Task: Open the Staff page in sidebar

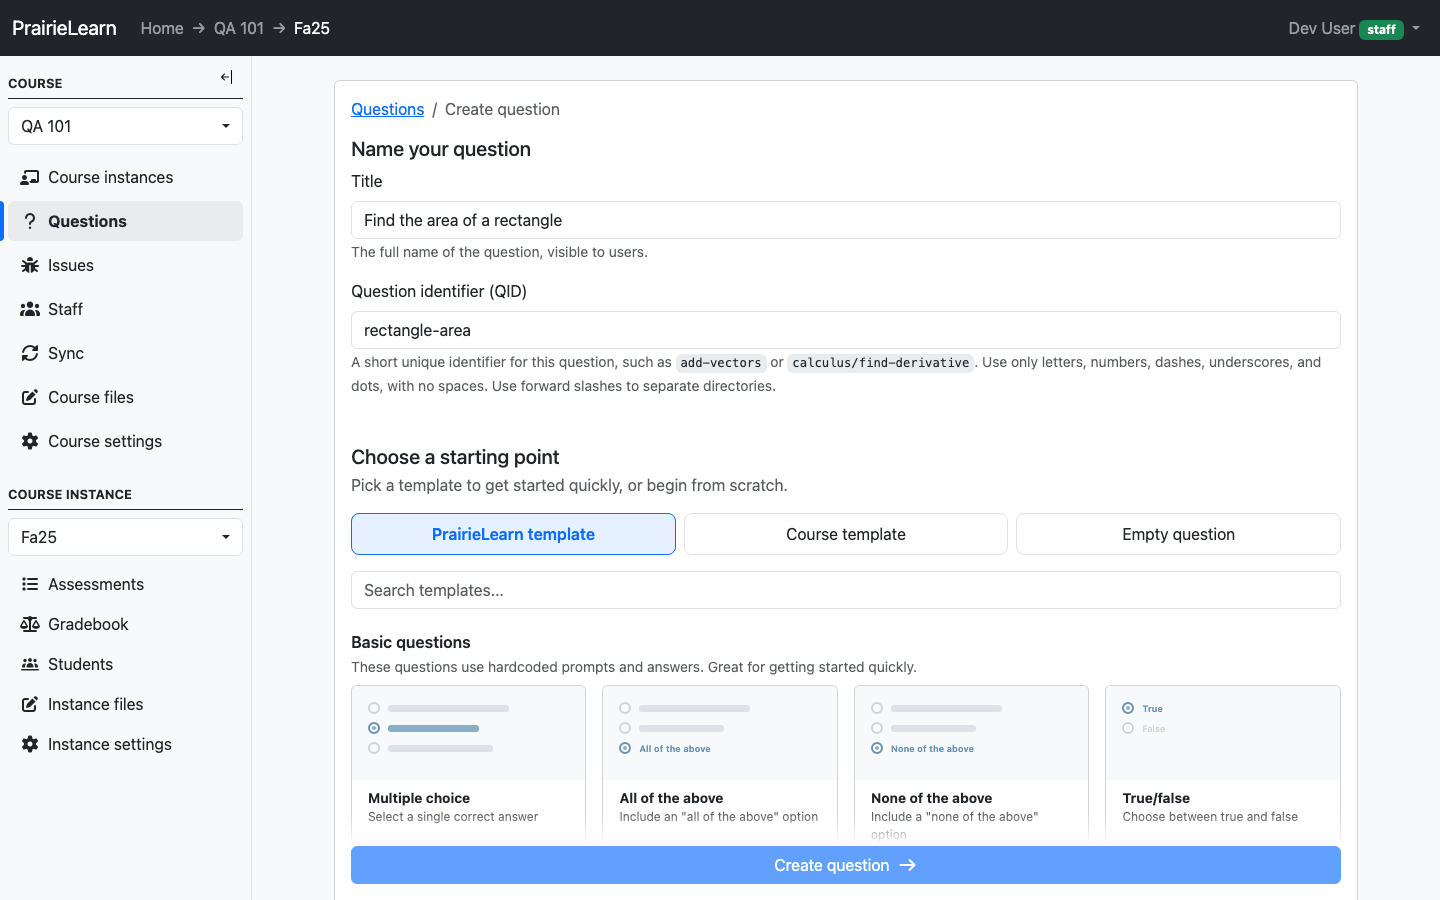Action: point(125,309)
